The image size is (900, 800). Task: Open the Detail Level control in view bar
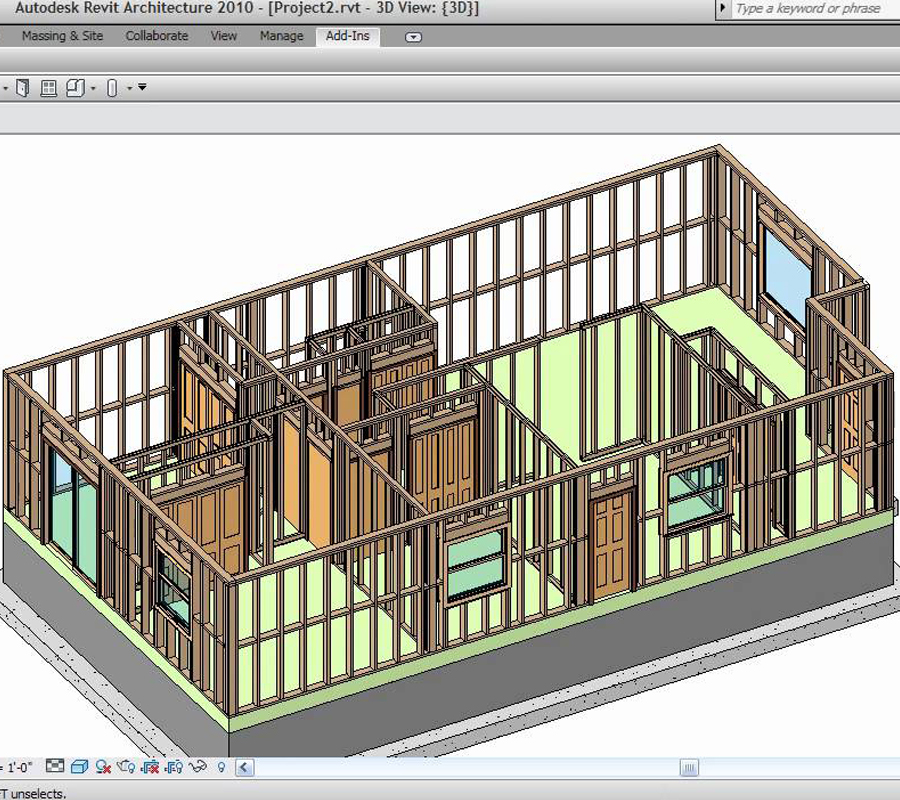(55, 767)
